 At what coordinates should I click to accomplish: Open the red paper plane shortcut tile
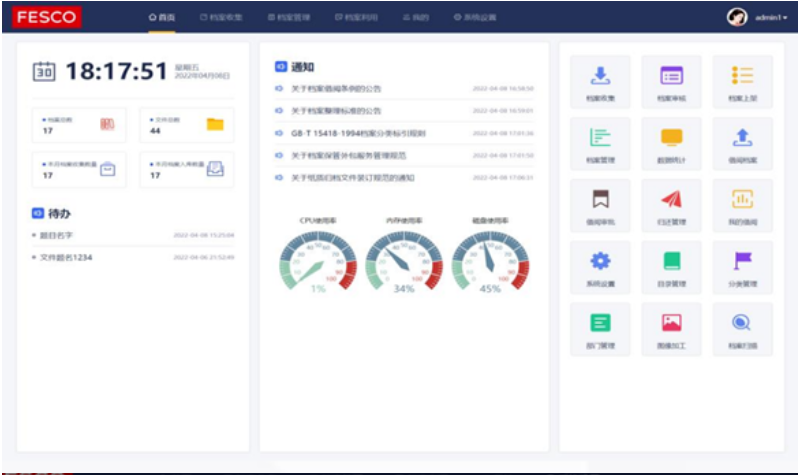(671, 205)
